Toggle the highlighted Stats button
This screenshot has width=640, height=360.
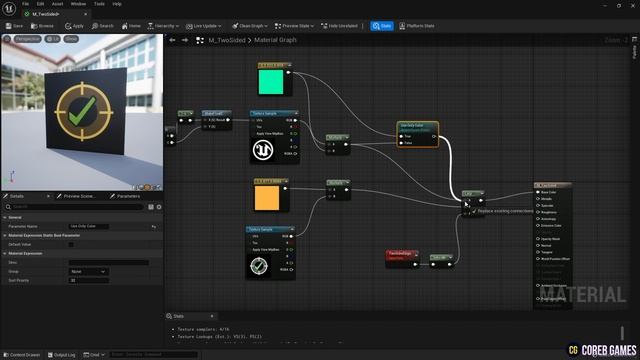tap(382, 26)
